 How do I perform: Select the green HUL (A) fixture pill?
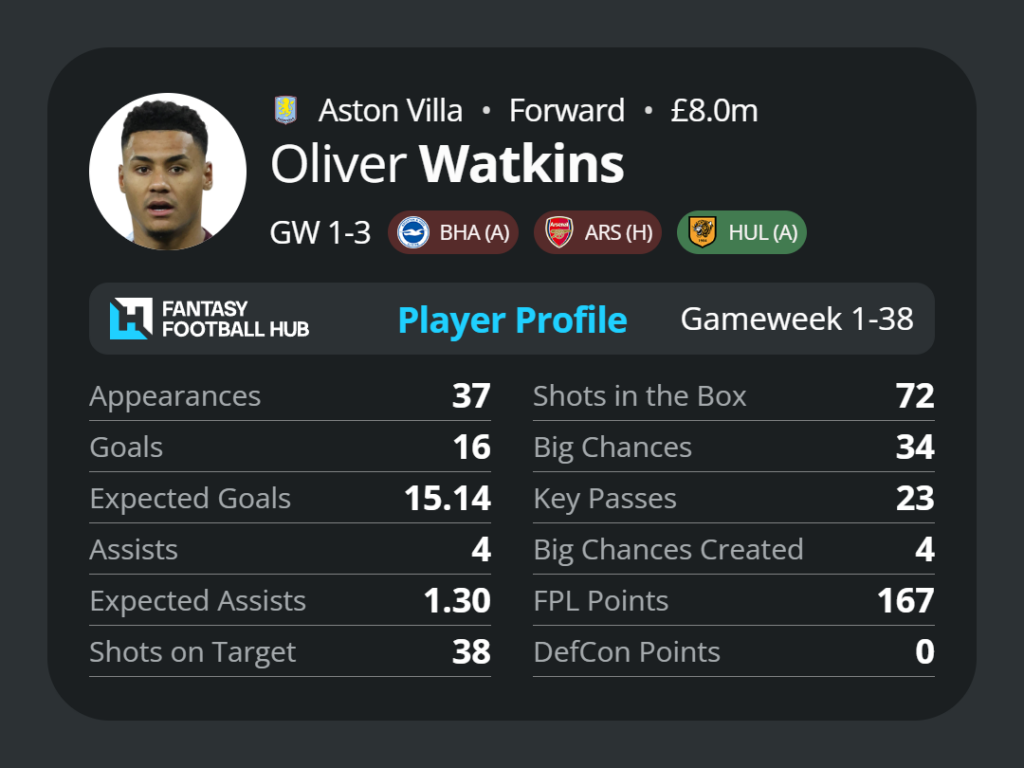point(742,232)
